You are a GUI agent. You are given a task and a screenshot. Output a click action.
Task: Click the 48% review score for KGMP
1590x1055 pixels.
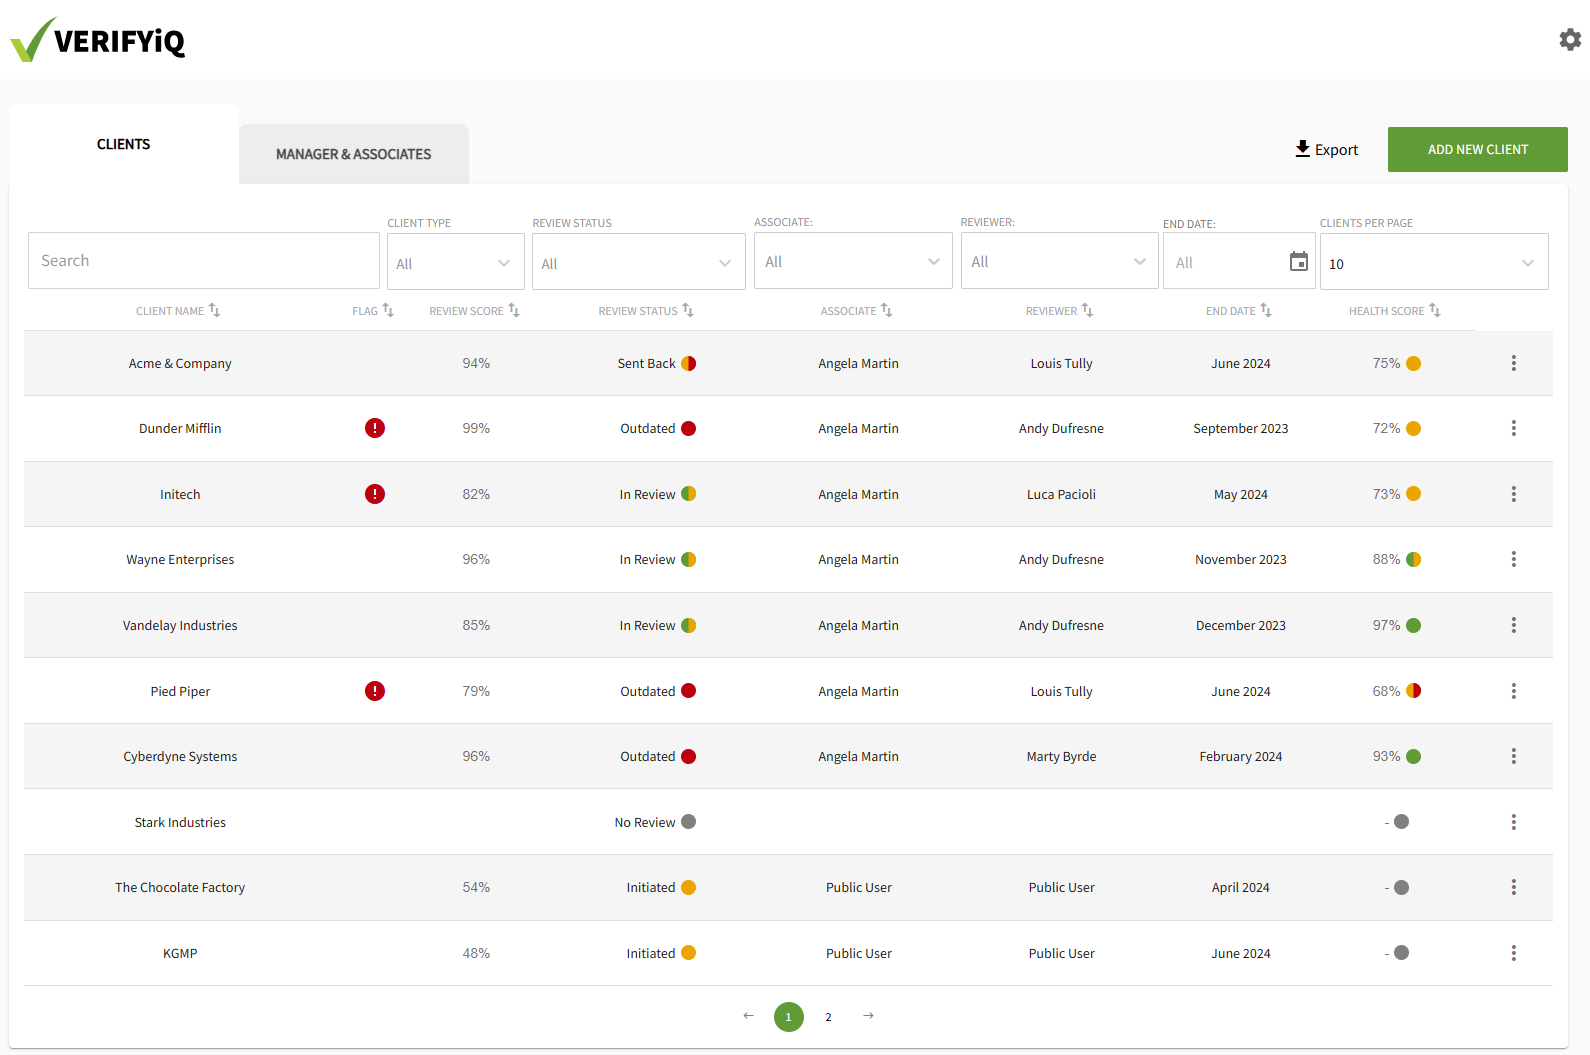(x=476, y=953)
